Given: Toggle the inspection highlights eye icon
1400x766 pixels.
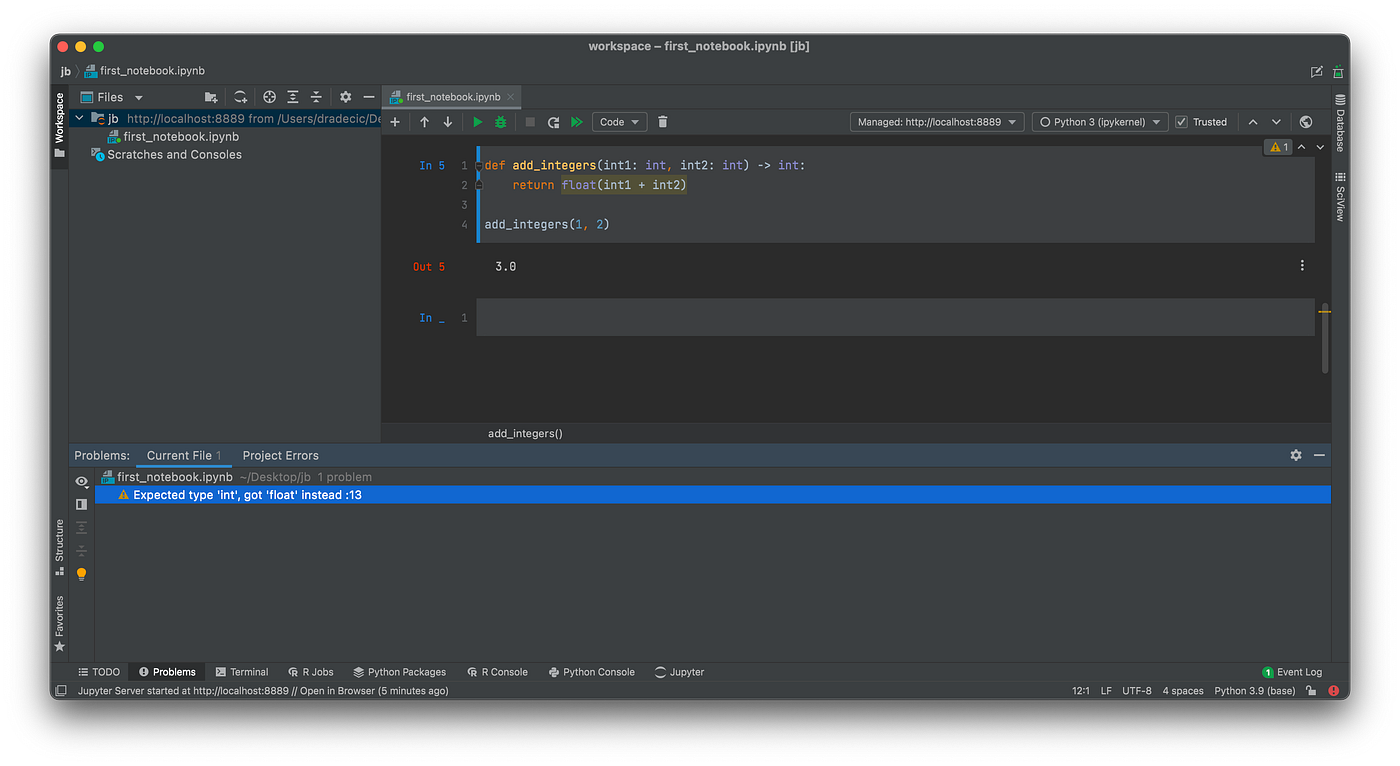Looking at the screenshot, I should (x=81, y=481).
